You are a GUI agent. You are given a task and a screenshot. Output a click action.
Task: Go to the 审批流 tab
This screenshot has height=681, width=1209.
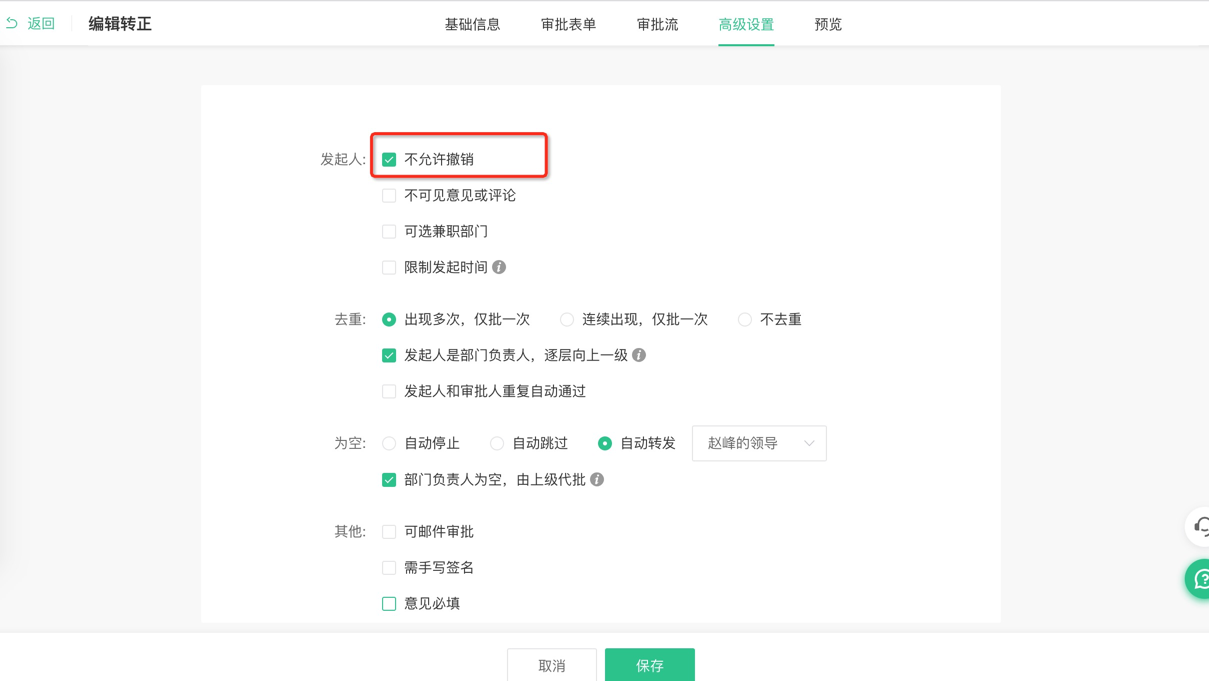click(657, 24)
